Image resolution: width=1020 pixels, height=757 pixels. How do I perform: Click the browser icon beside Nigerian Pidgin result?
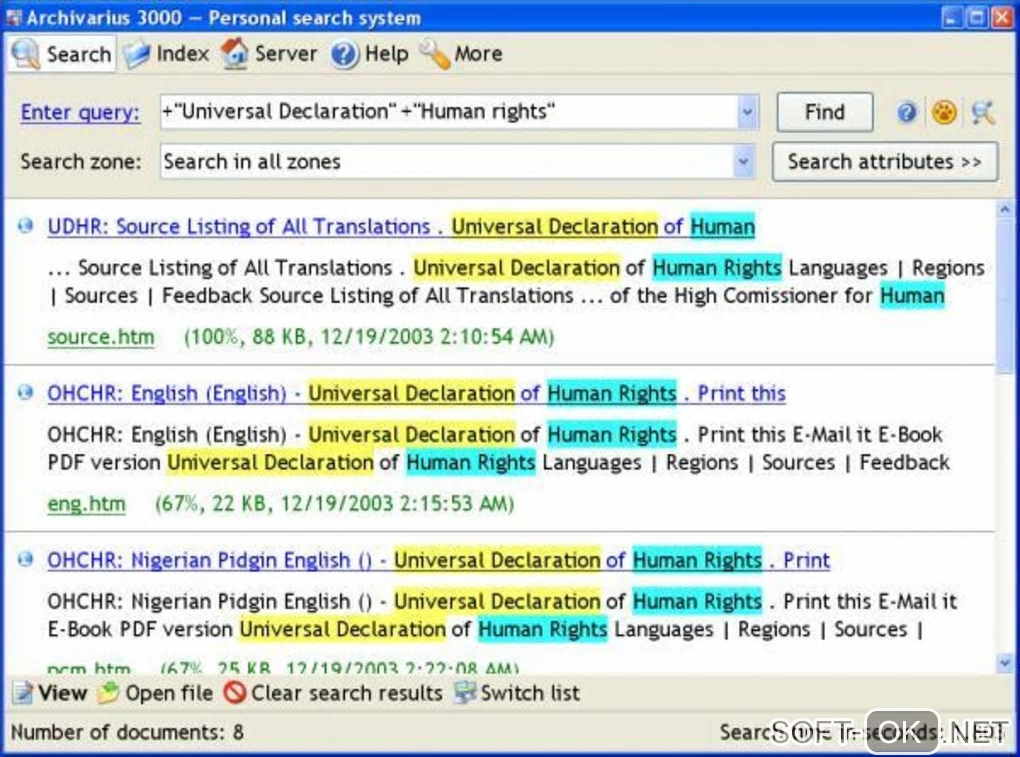pos(25,559)
